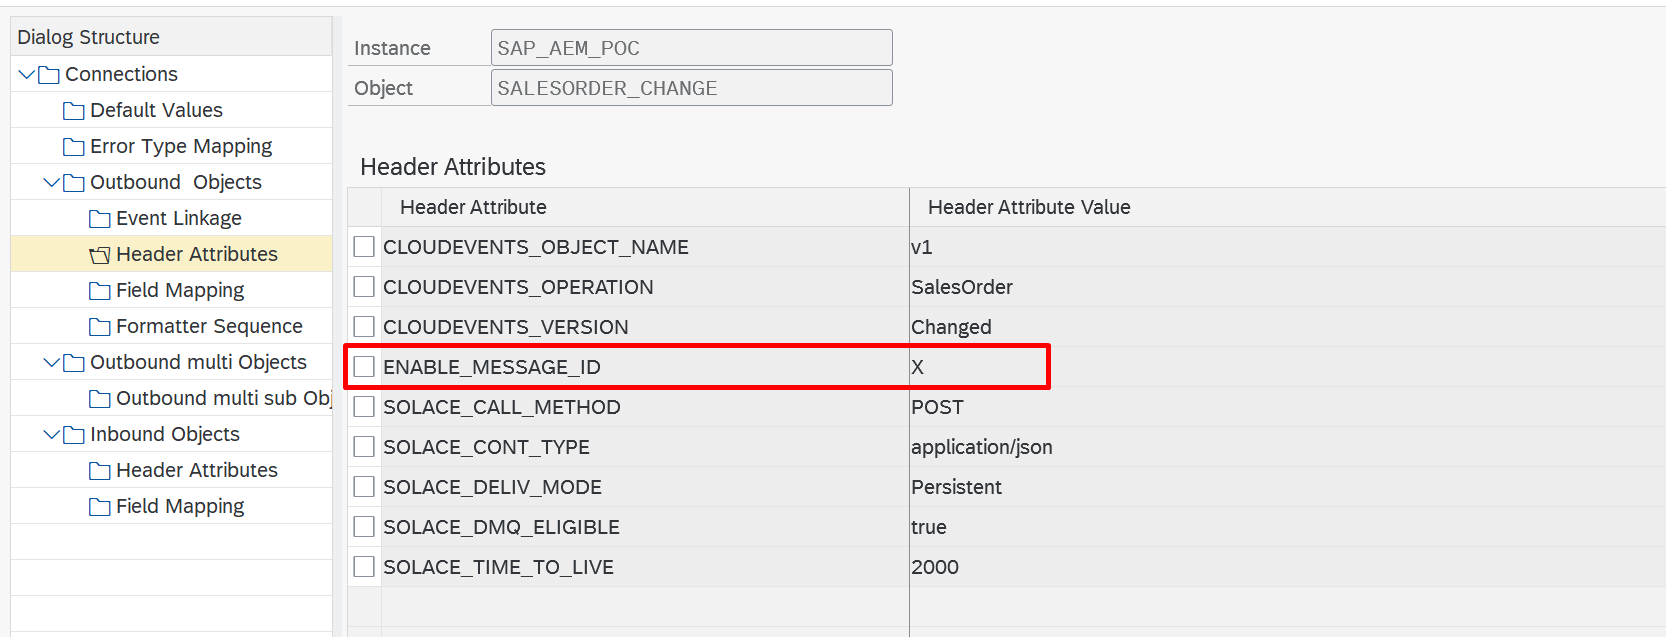Click the Event Linkage folder icon

pos(100,219)
